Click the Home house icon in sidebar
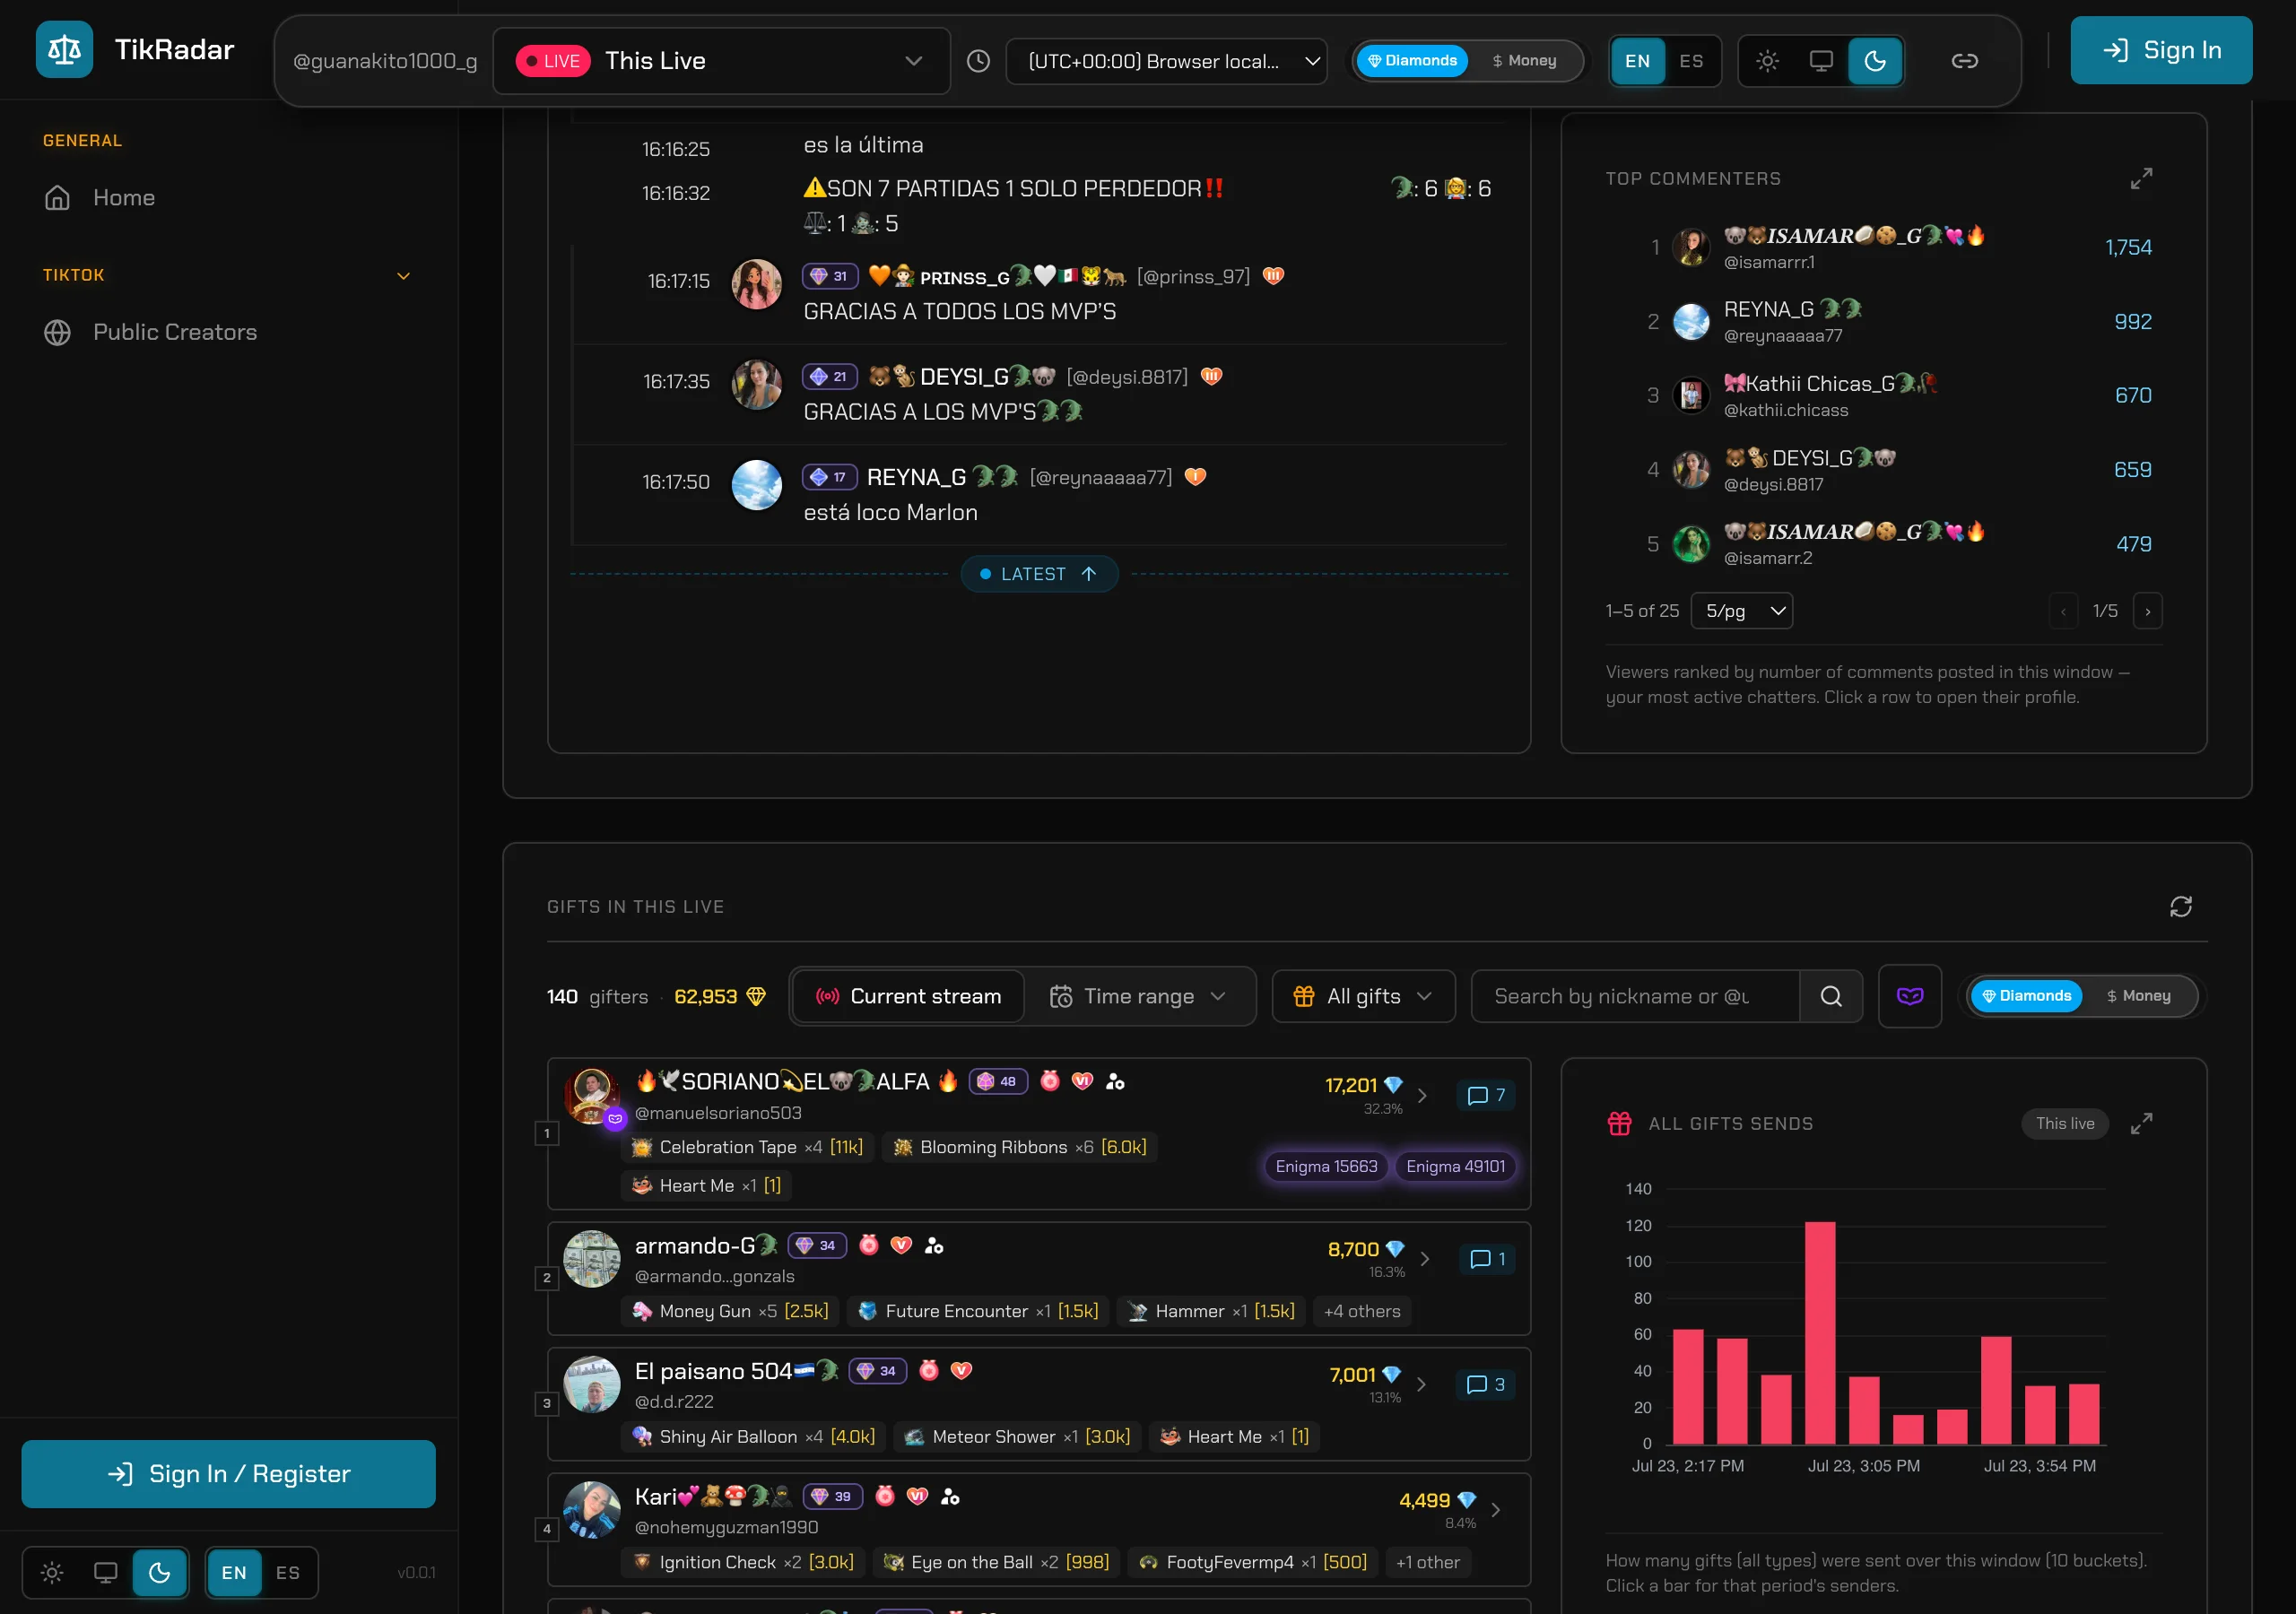 click(x=57, y=198)
